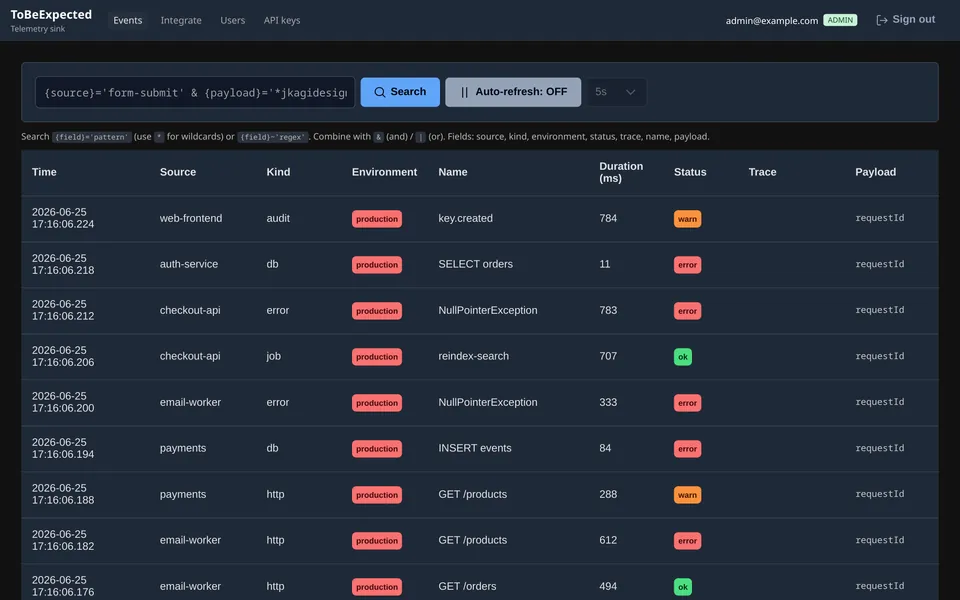Open the API keys tab
The height and width of the screenshot is (600, 960).
click(x=282, y=20)
